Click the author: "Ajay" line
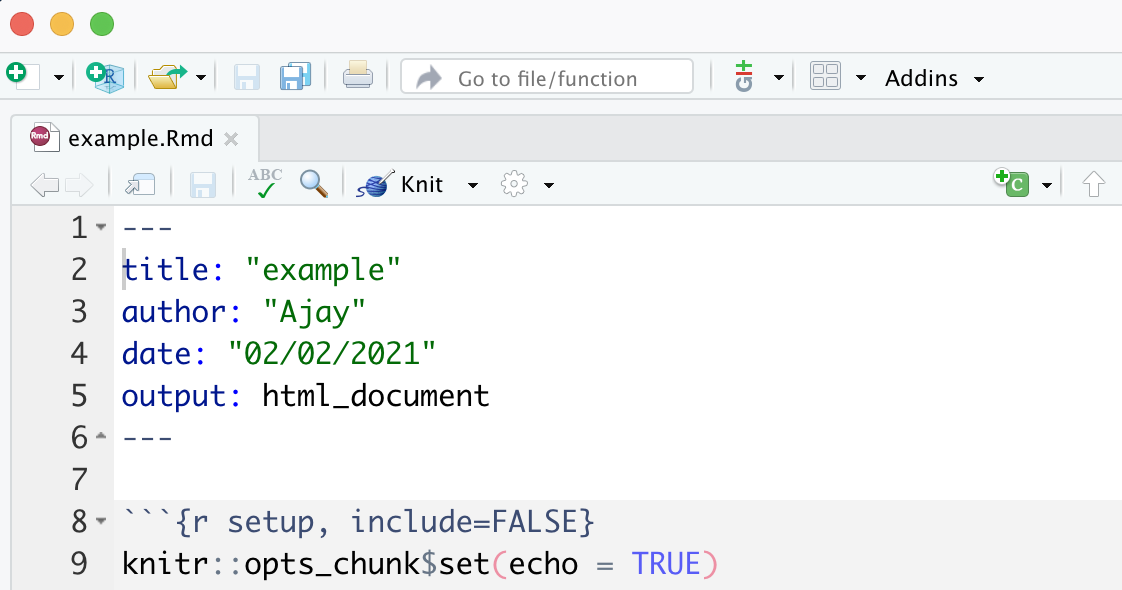Screen dimensions: 1122x590 point(243,312)
